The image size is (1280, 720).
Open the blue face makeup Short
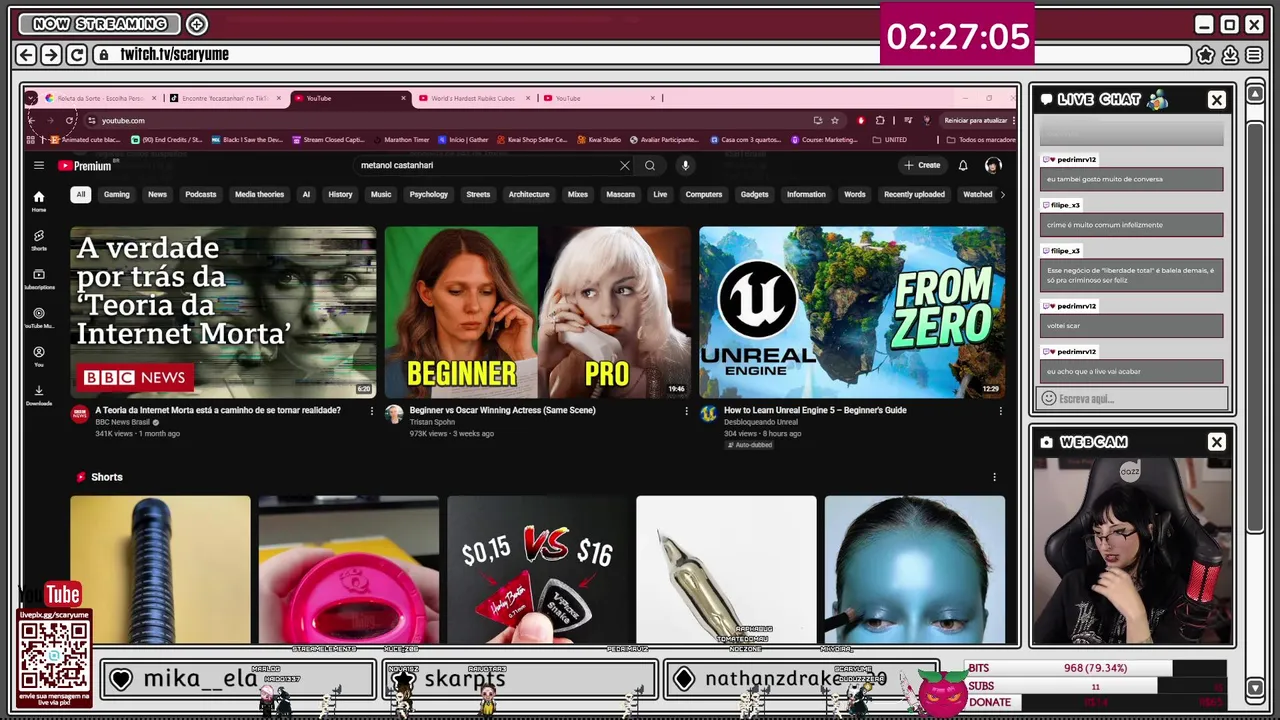pos(915,570)
